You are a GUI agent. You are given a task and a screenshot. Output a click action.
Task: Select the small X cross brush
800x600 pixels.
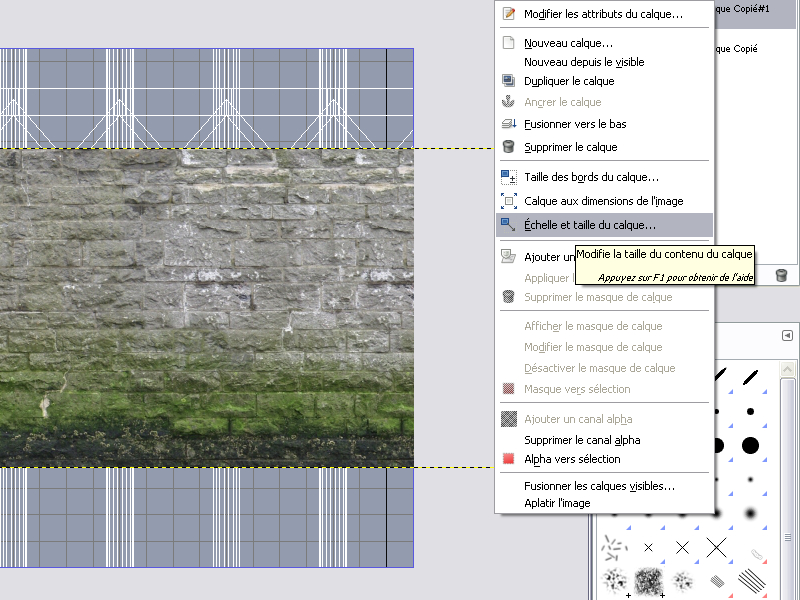click(x=648, y=547)
